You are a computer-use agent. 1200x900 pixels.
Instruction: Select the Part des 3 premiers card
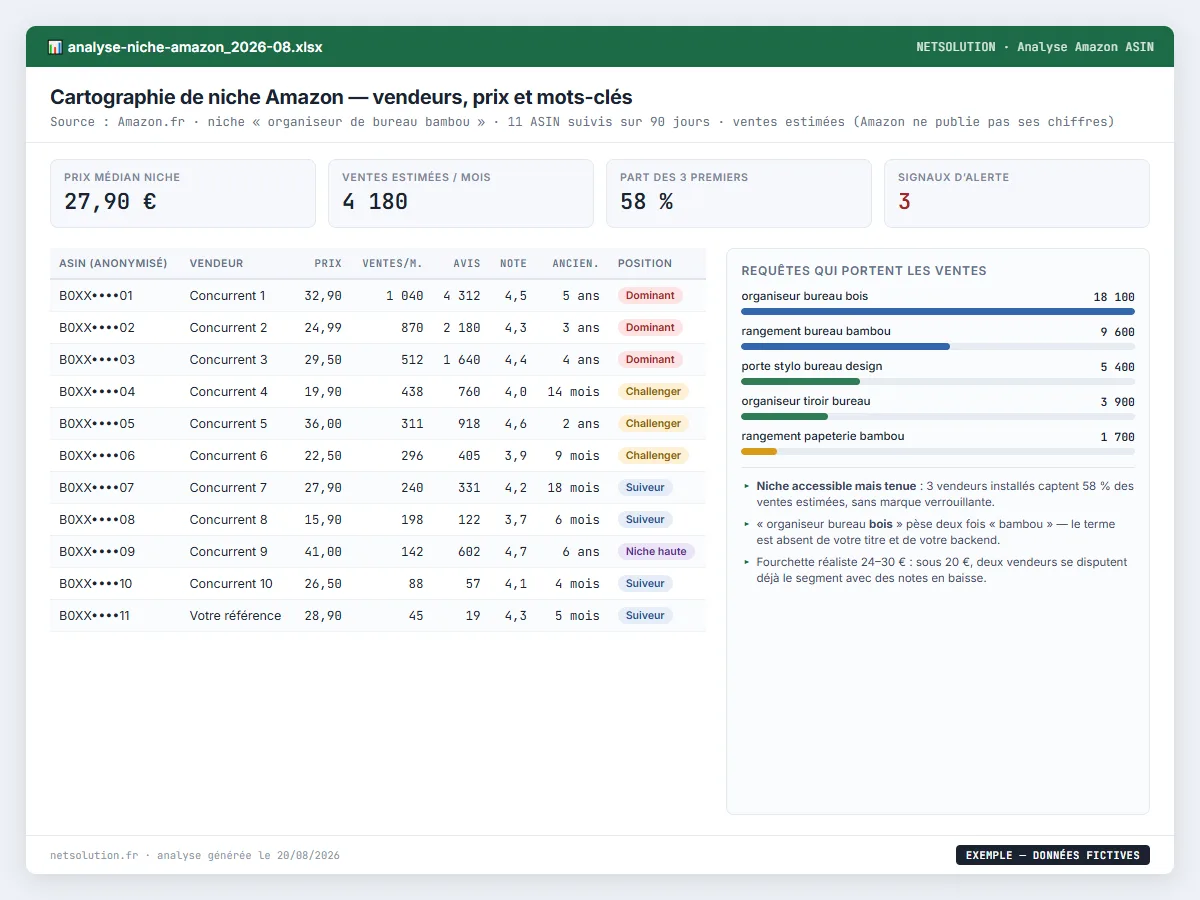739,193
